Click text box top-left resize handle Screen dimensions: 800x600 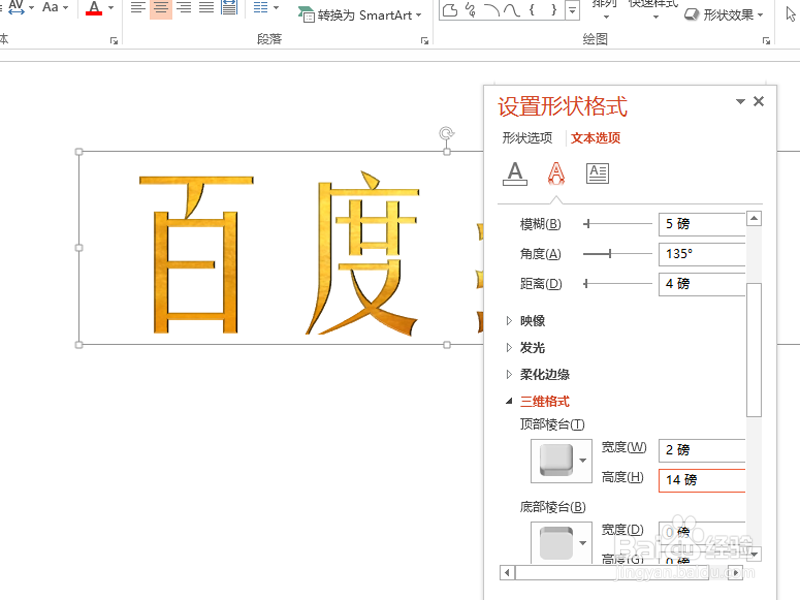79,152
